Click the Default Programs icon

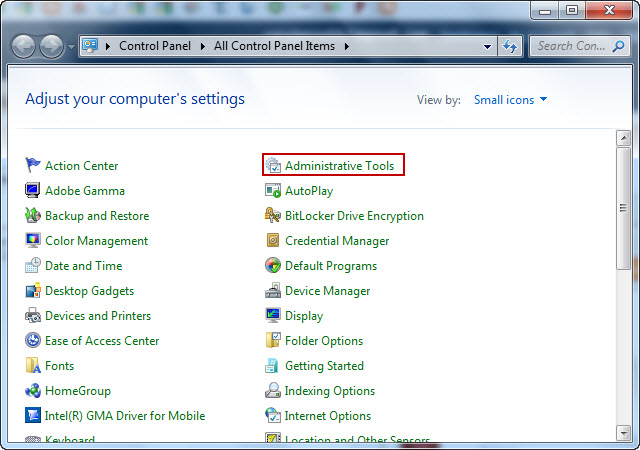[x=273, y=265]
